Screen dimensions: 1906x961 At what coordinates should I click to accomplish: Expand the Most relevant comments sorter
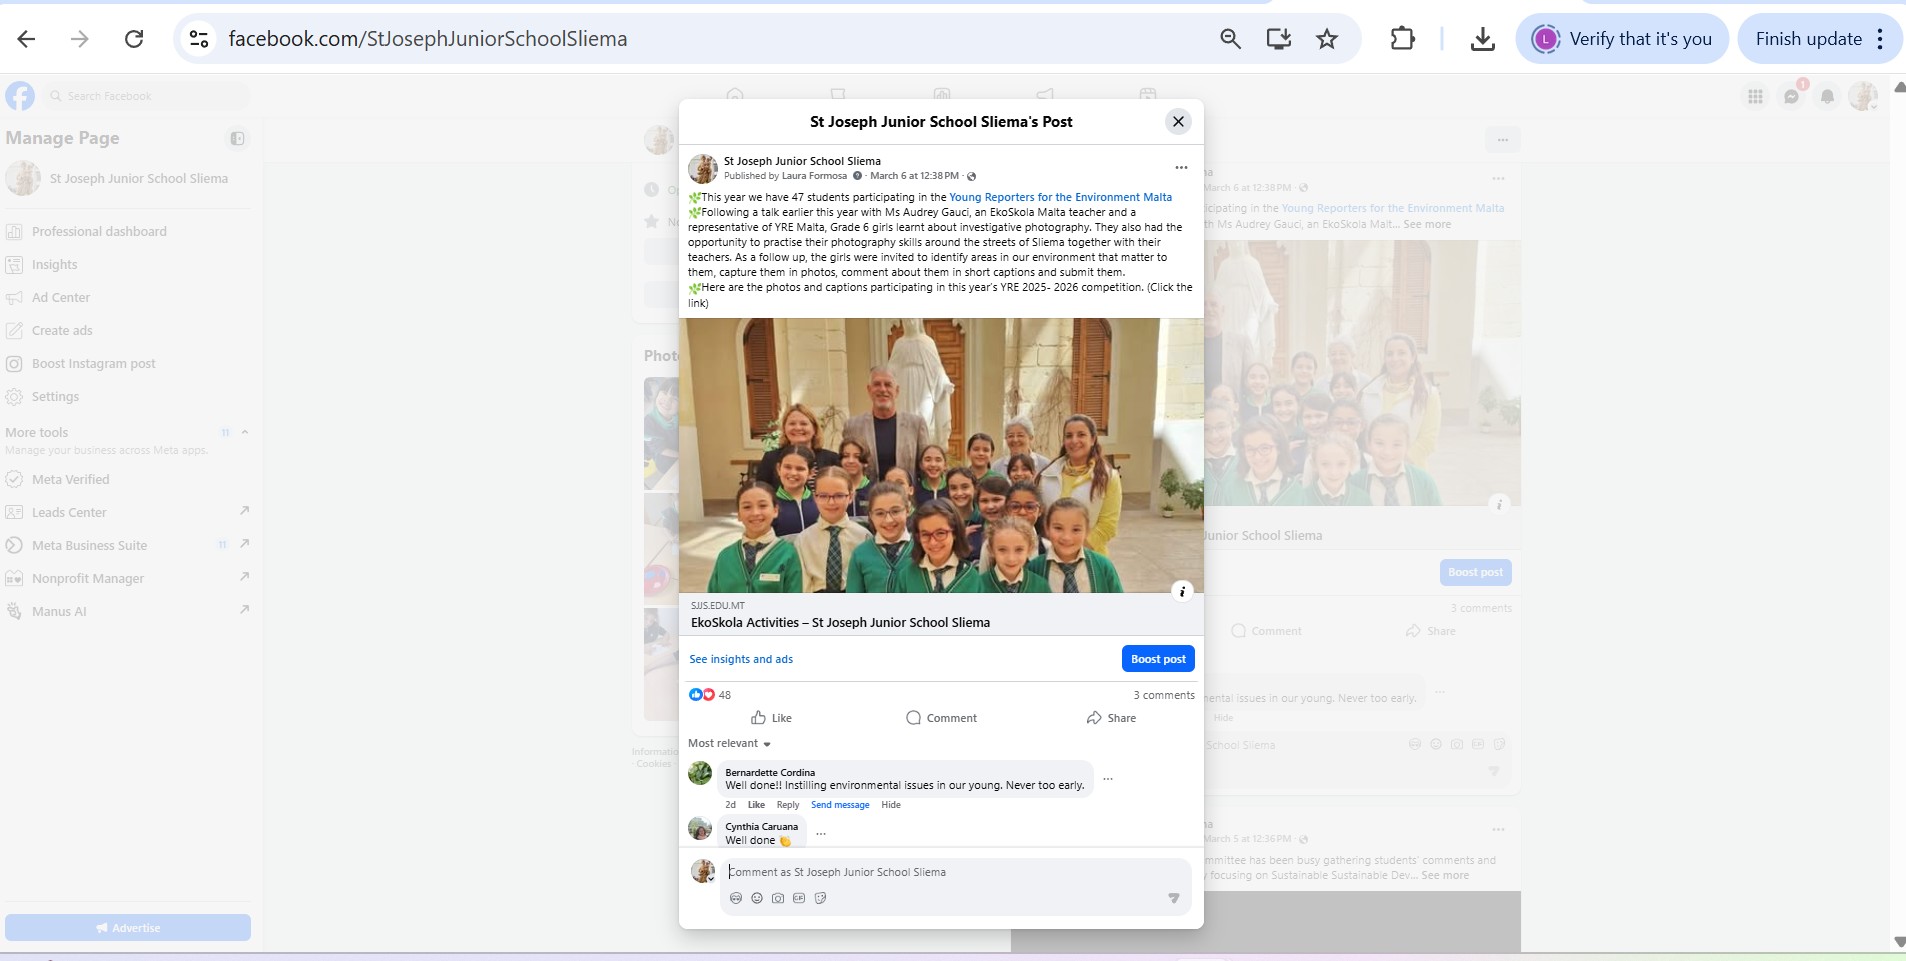pyautogui.click(x=730, y=744)
